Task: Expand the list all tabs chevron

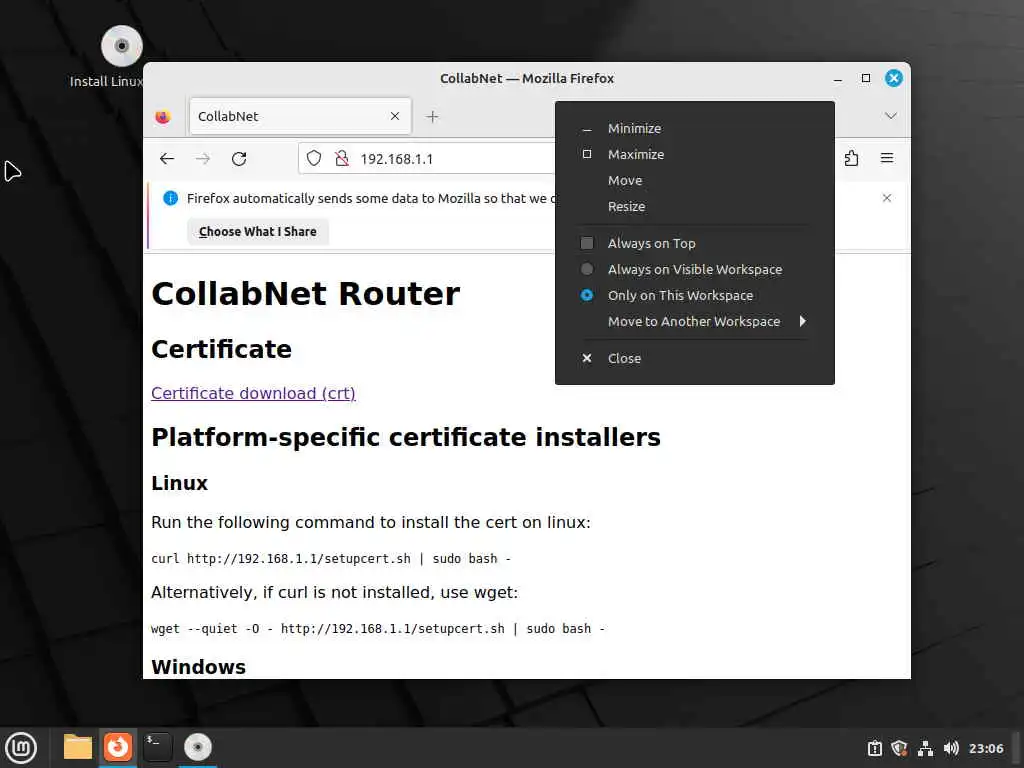Action: (890, 116)
